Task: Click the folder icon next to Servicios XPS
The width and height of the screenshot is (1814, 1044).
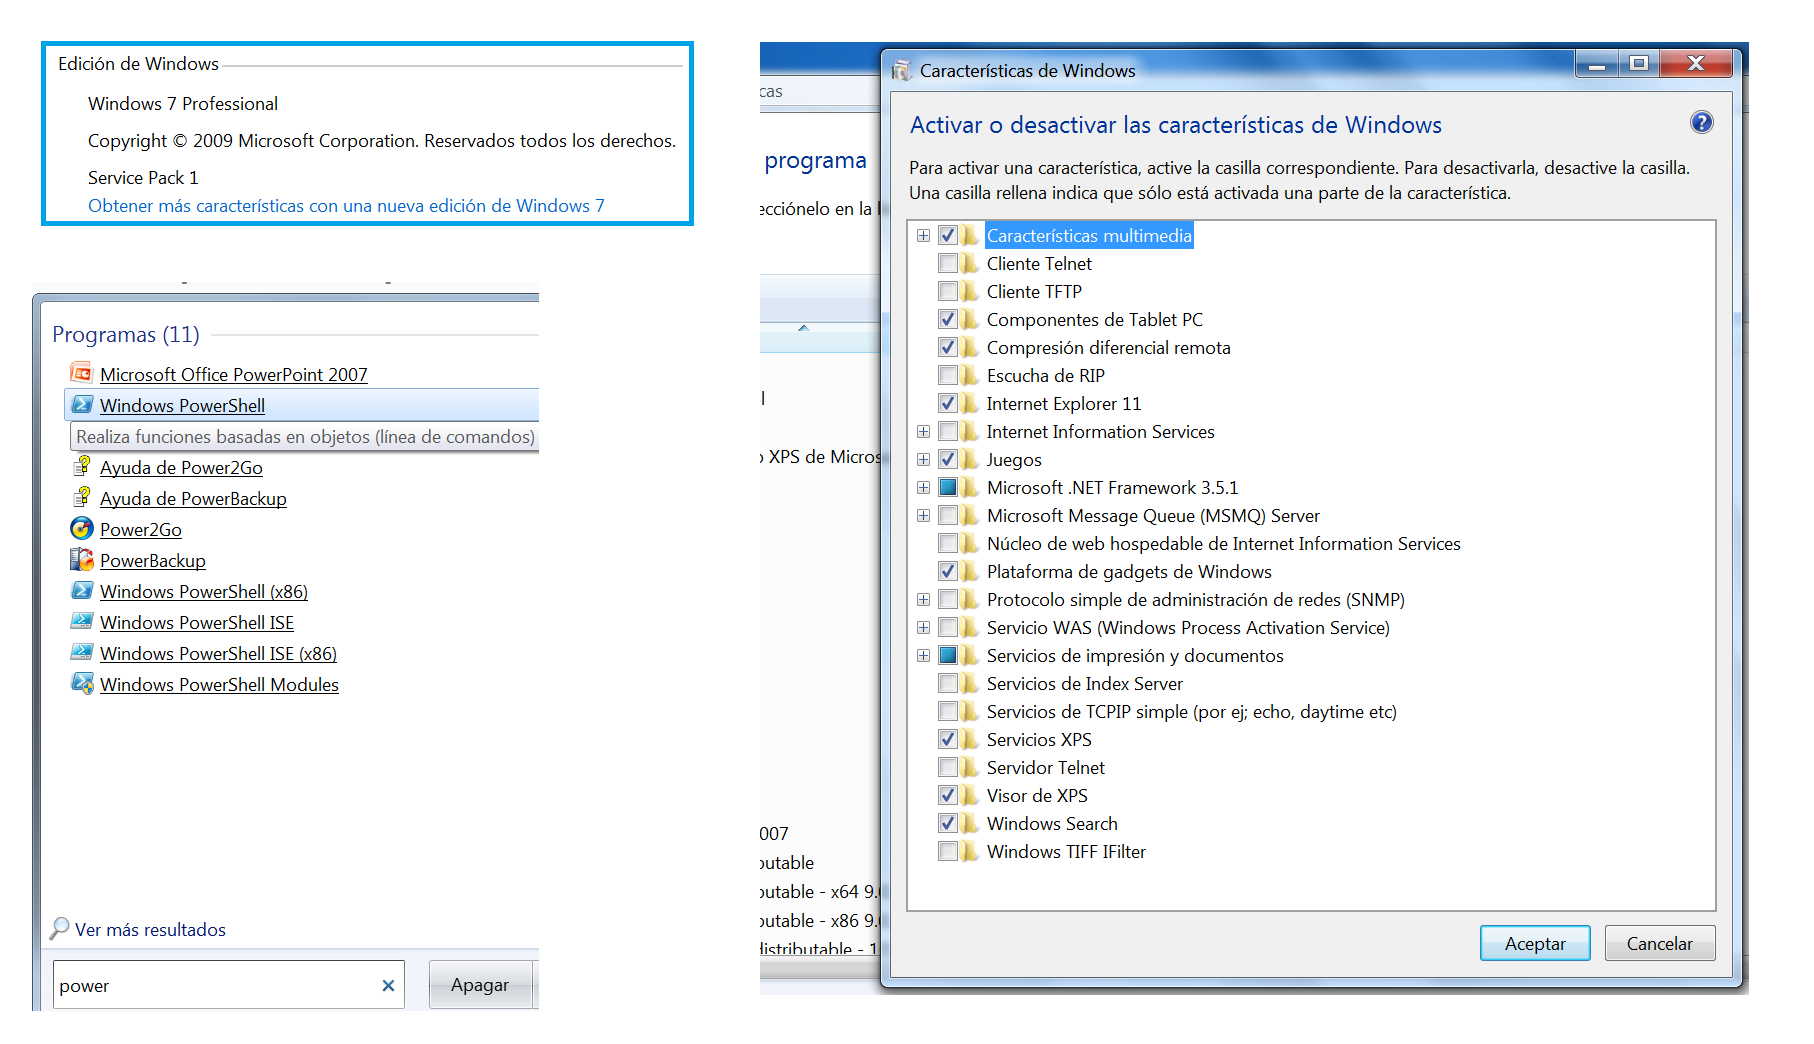Action: [970, 739]
